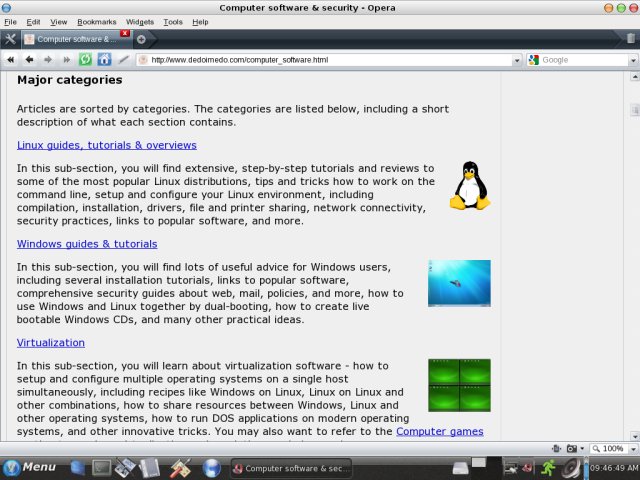Click the red Opera tray icon
This screenshot has height=480, width=640.
coord(527,469)
